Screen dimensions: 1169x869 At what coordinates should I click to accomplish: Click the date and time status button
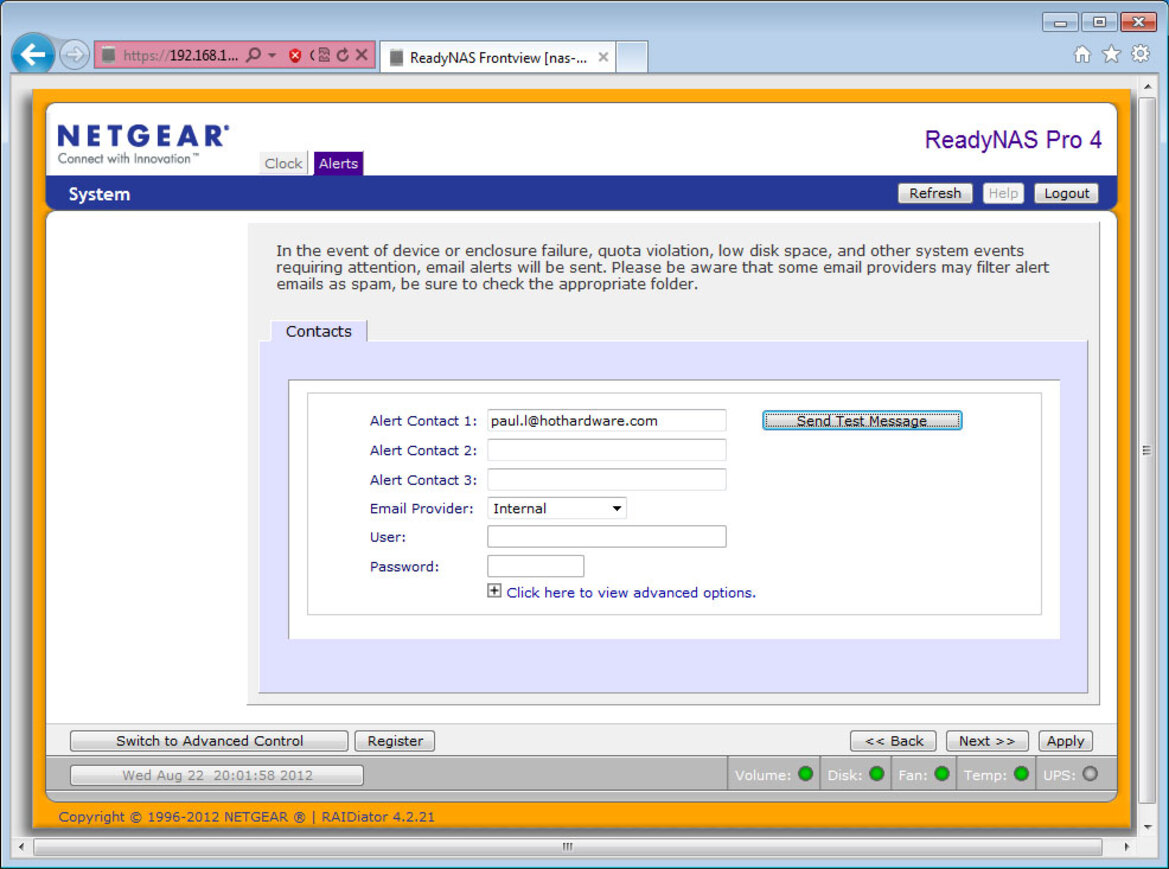click(x=217, y=775)
